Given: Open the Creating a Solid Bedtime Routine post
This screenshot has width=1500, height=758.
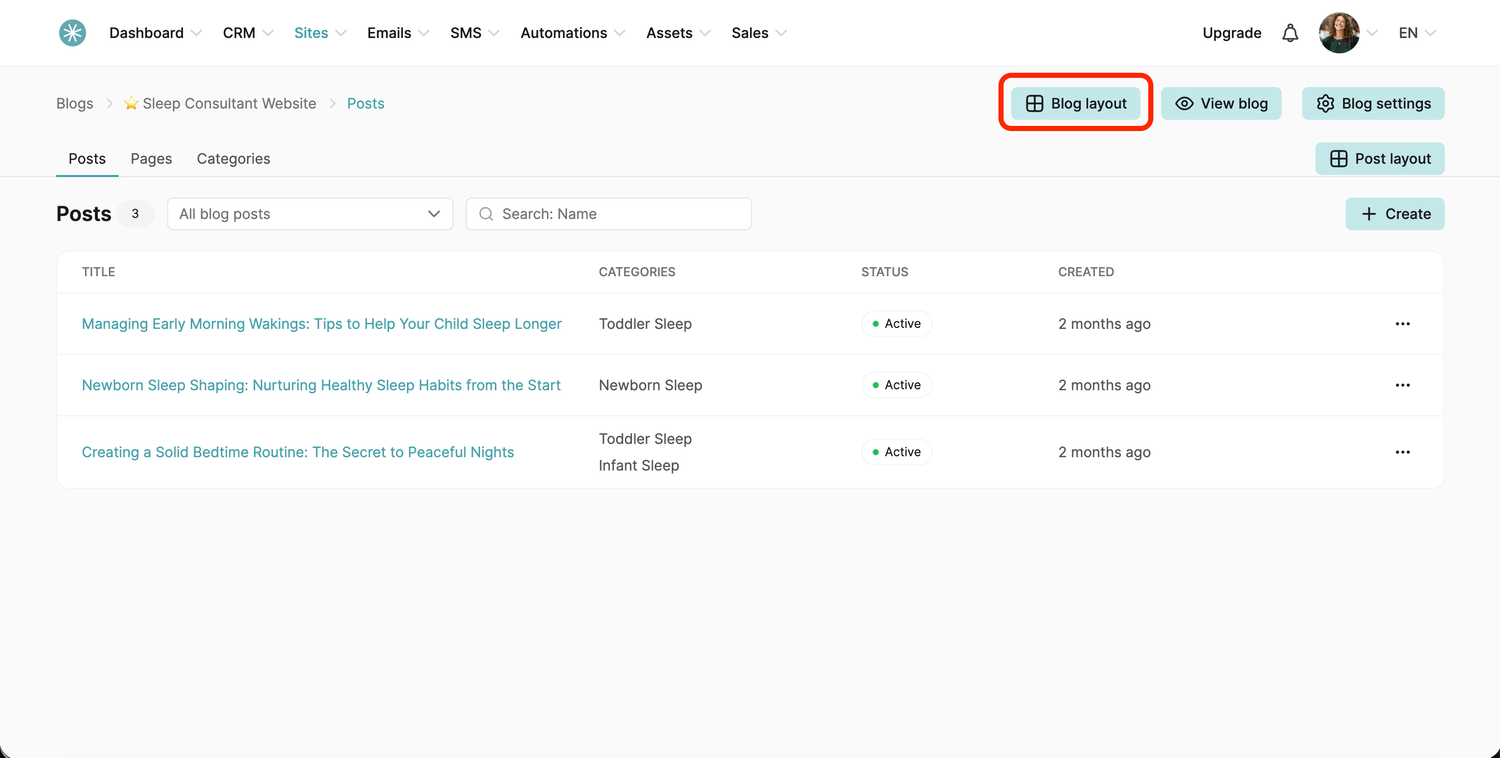Looking at the screenshot, I should point(298,452).
